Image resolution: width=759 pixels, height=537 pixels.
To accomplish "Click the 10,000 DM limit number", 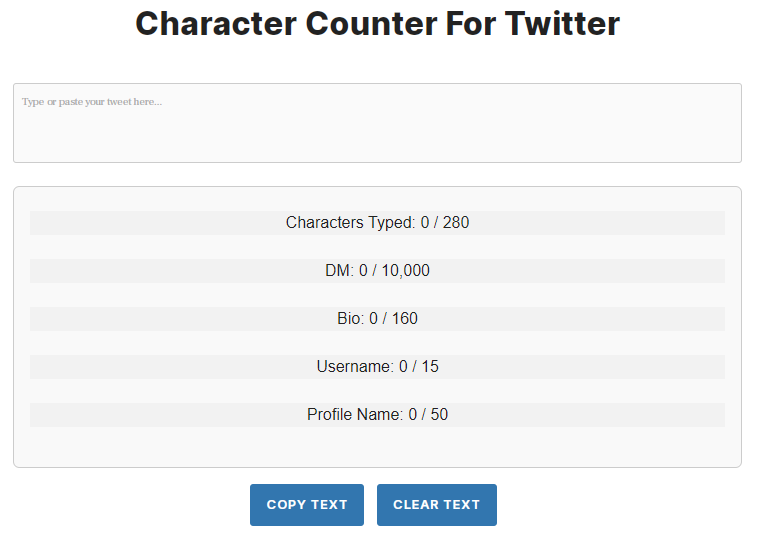I will pyautogui.click(x=406, y=271).
